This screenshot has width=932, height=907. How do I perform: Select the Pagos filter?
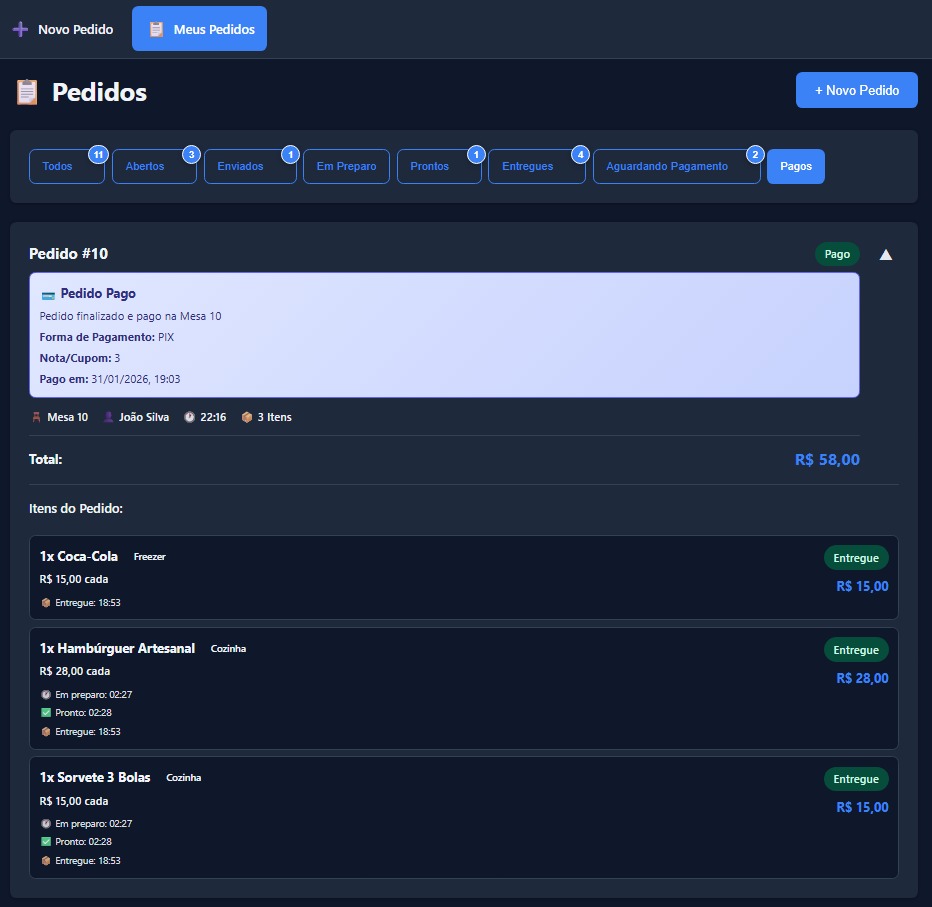click(795, 166)
